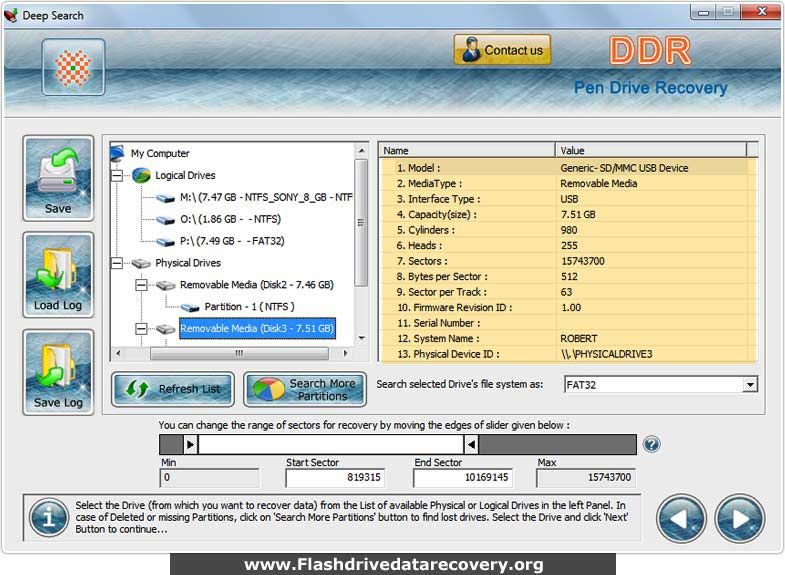Click the Physical Drives label
The image size is (785, 575).
tap(188, 263)
